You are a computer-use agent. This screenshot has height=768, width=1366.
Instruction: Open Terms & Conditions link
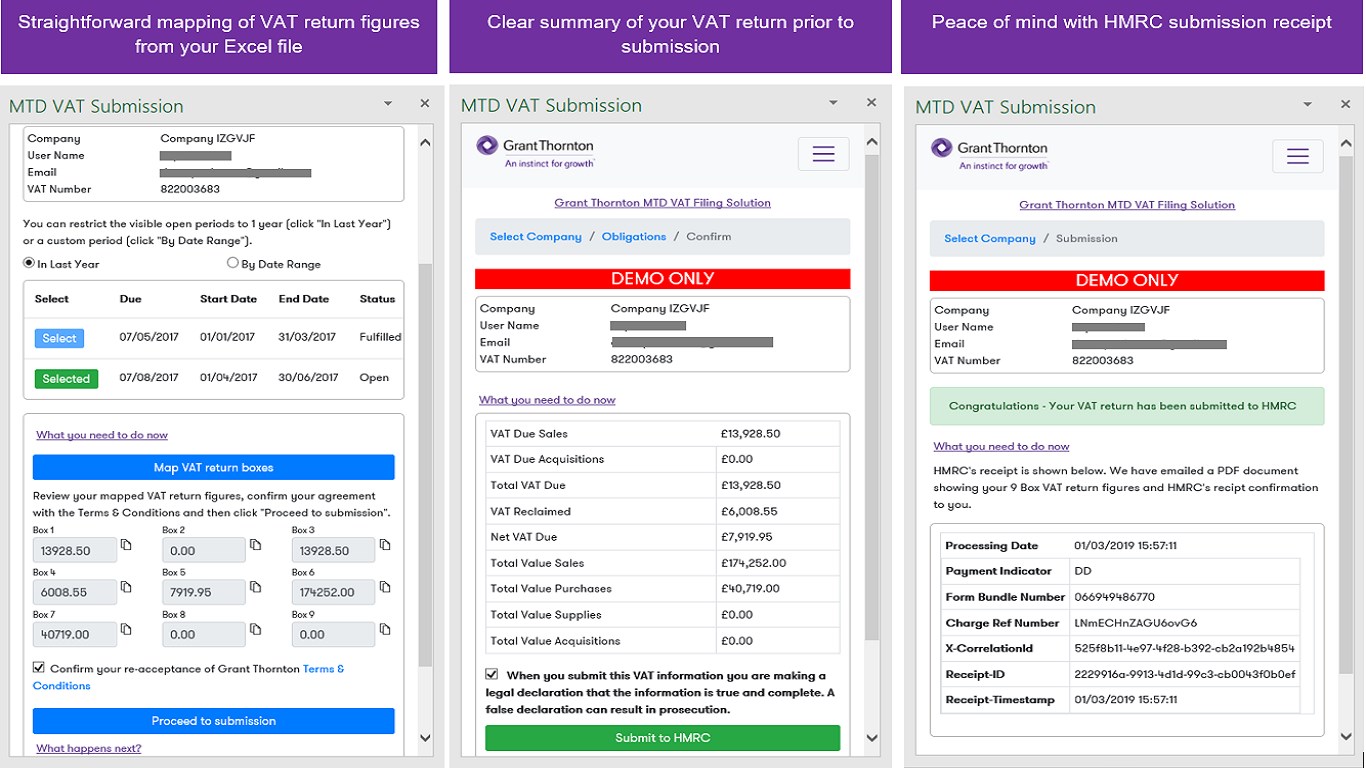(x=188, y=677)
